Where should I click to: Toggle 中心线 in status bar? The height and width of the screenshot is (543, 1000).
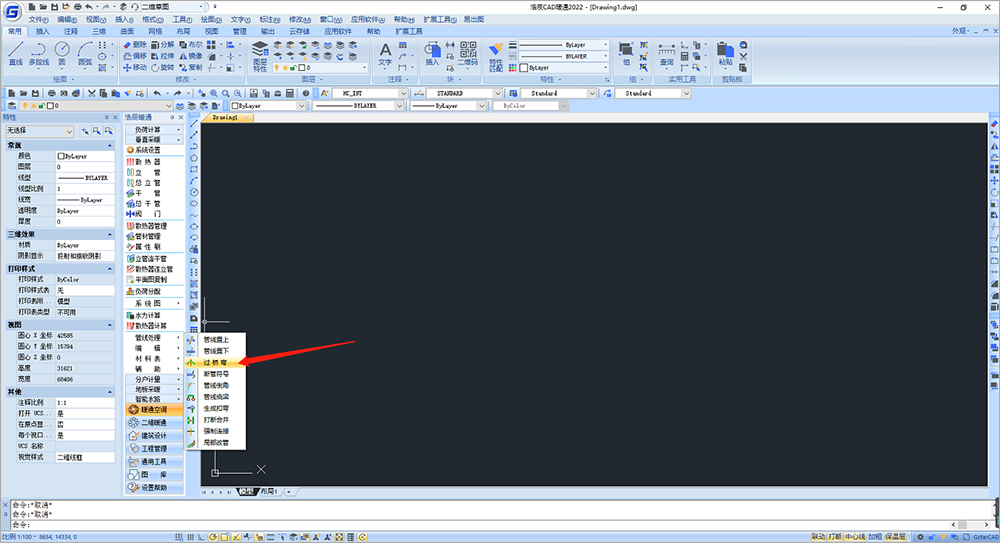(x=855, y=537)
